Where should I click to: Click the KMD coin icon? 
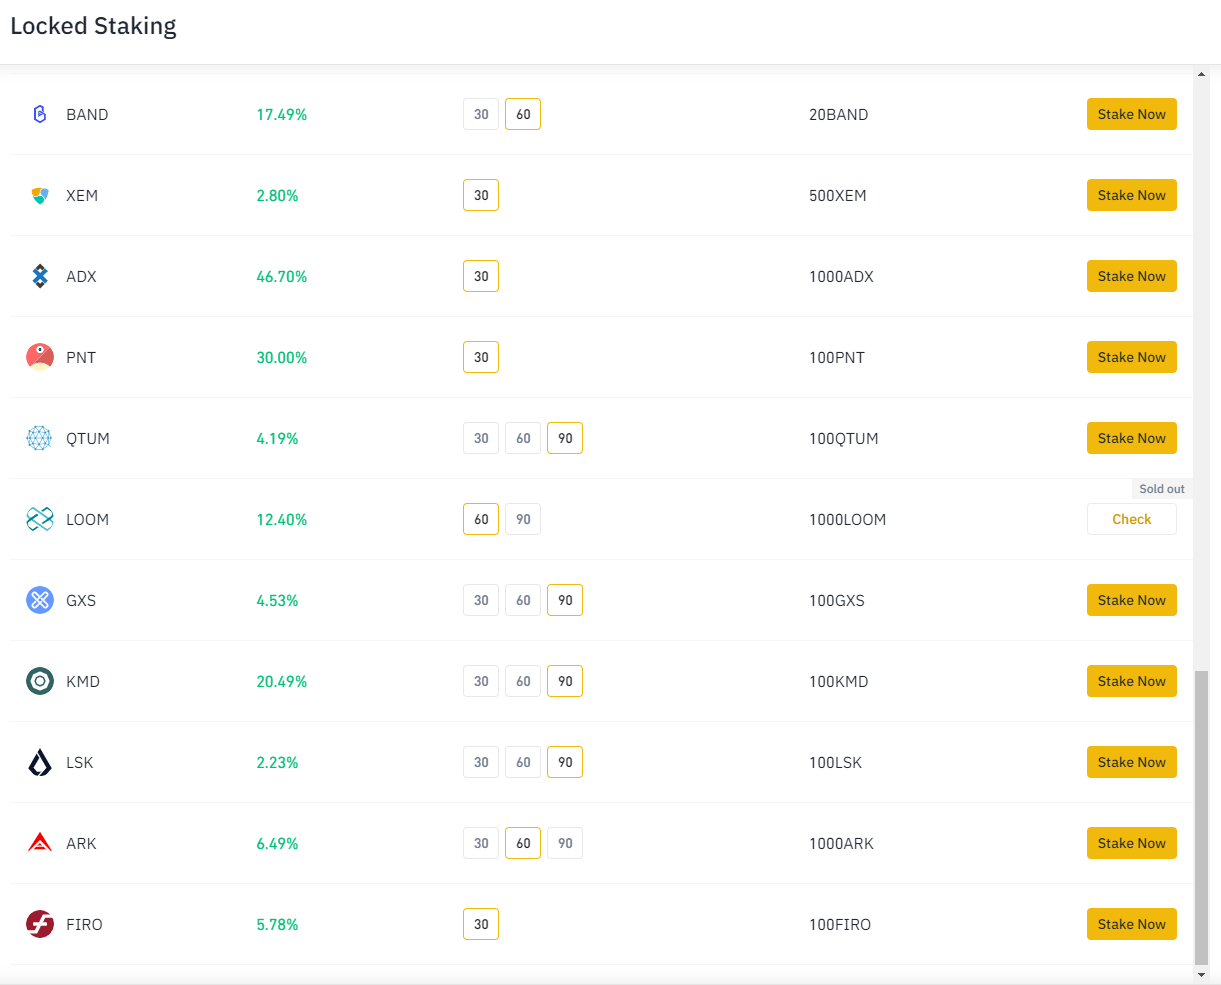click(x=40, y=681)
